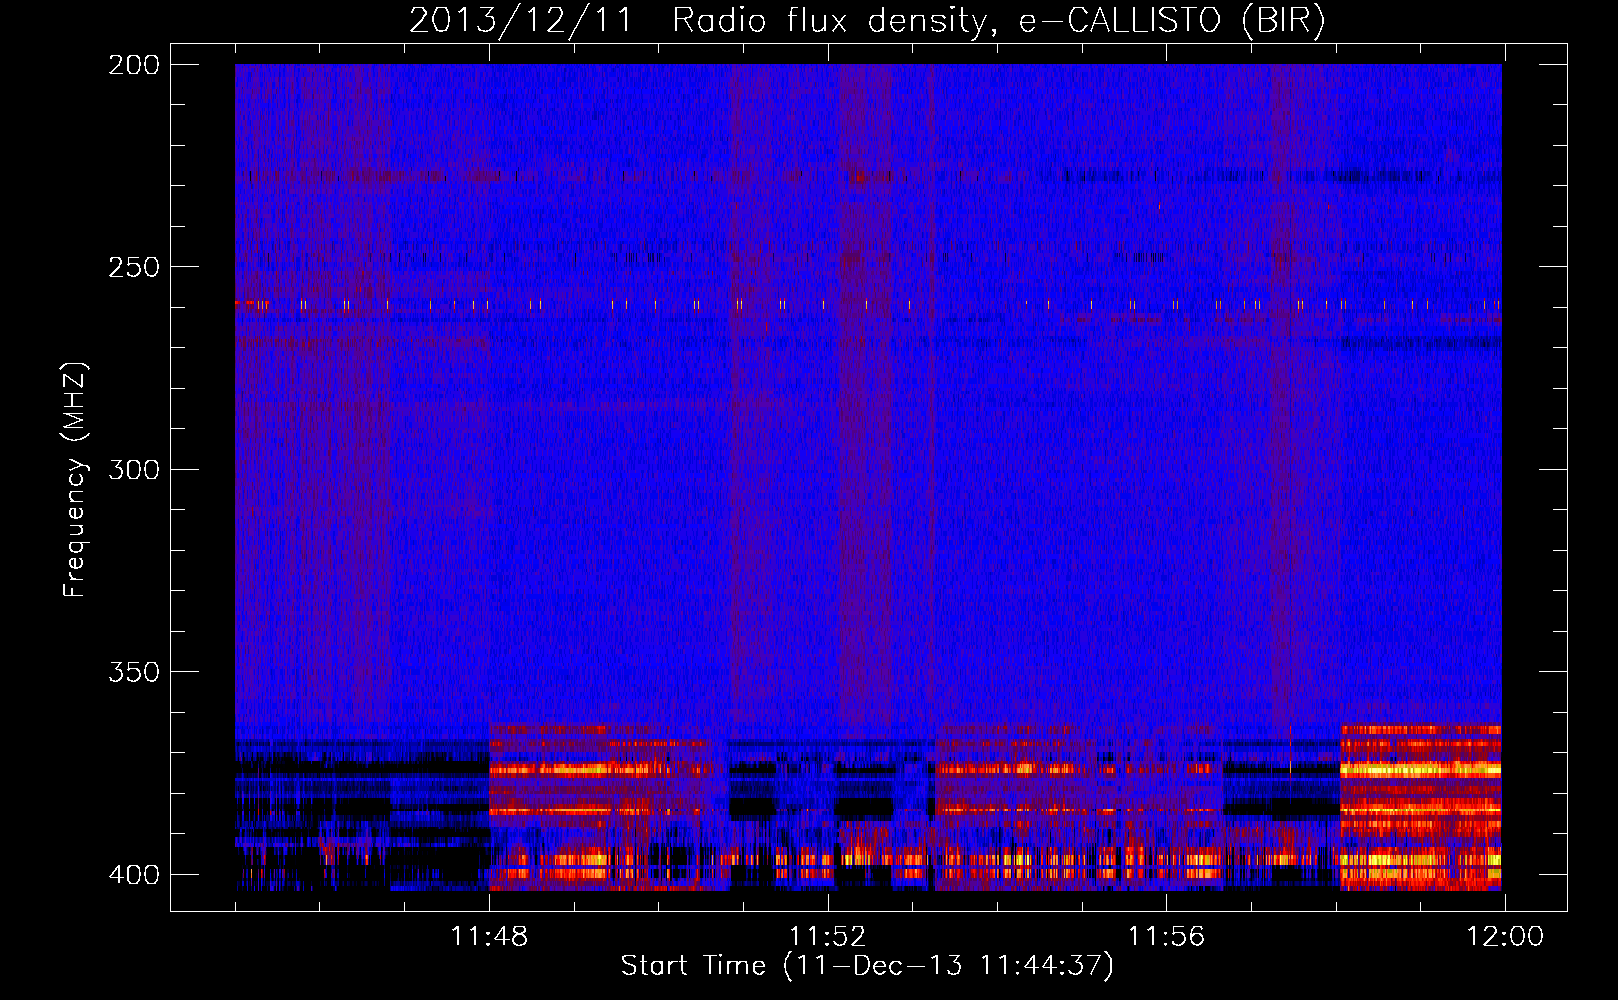Click the 11:56 time tick label
Image resolution: width=1618 pixels, height=1000 pixels.
[1166, 937]
